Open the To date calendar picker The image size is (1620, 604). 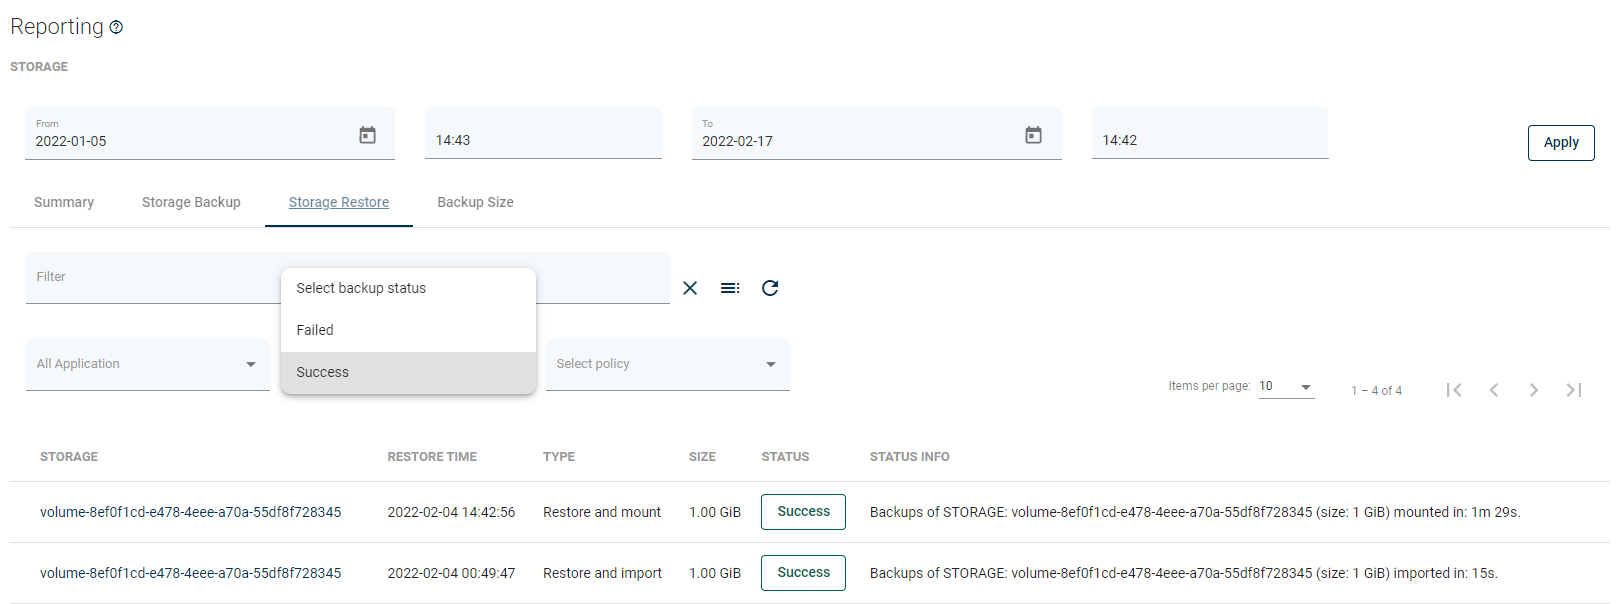point(1033,135)
